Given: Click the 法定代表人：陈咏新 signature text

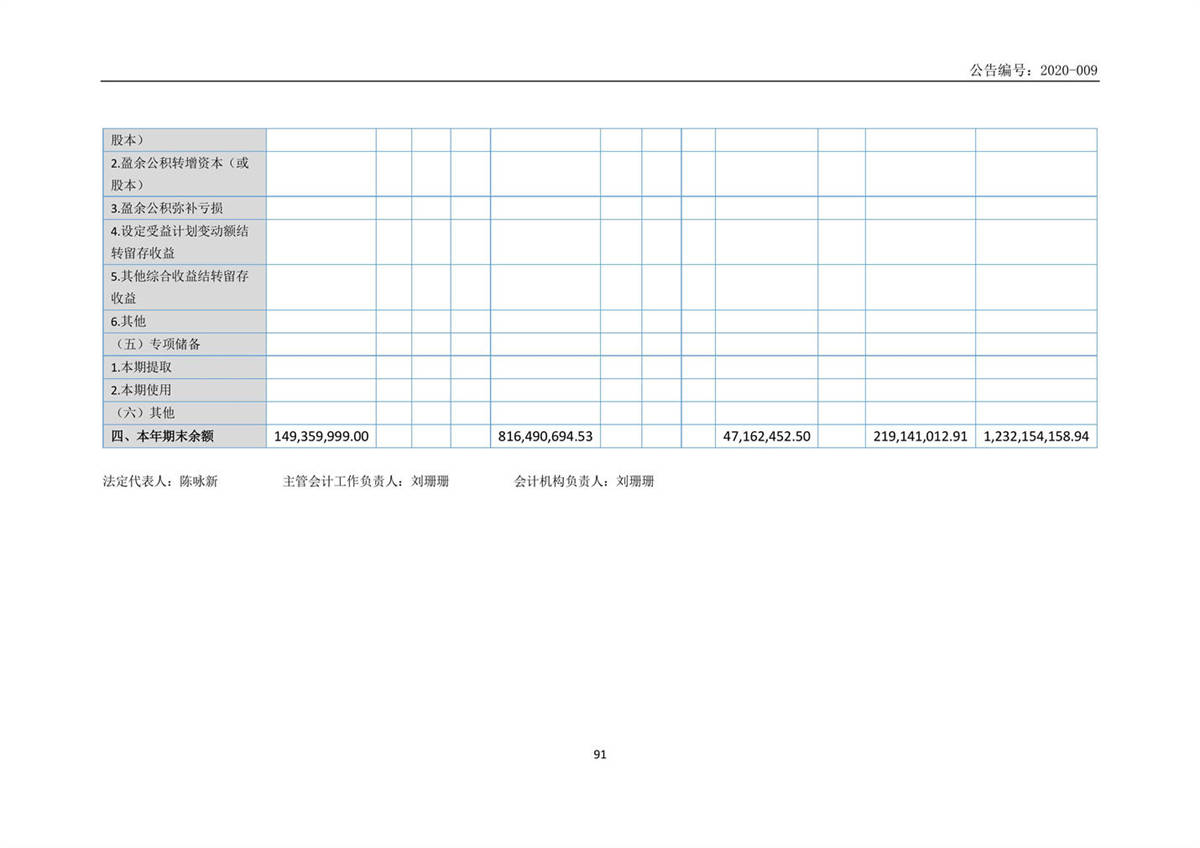Looking at the screenshot, I should 160,481.
